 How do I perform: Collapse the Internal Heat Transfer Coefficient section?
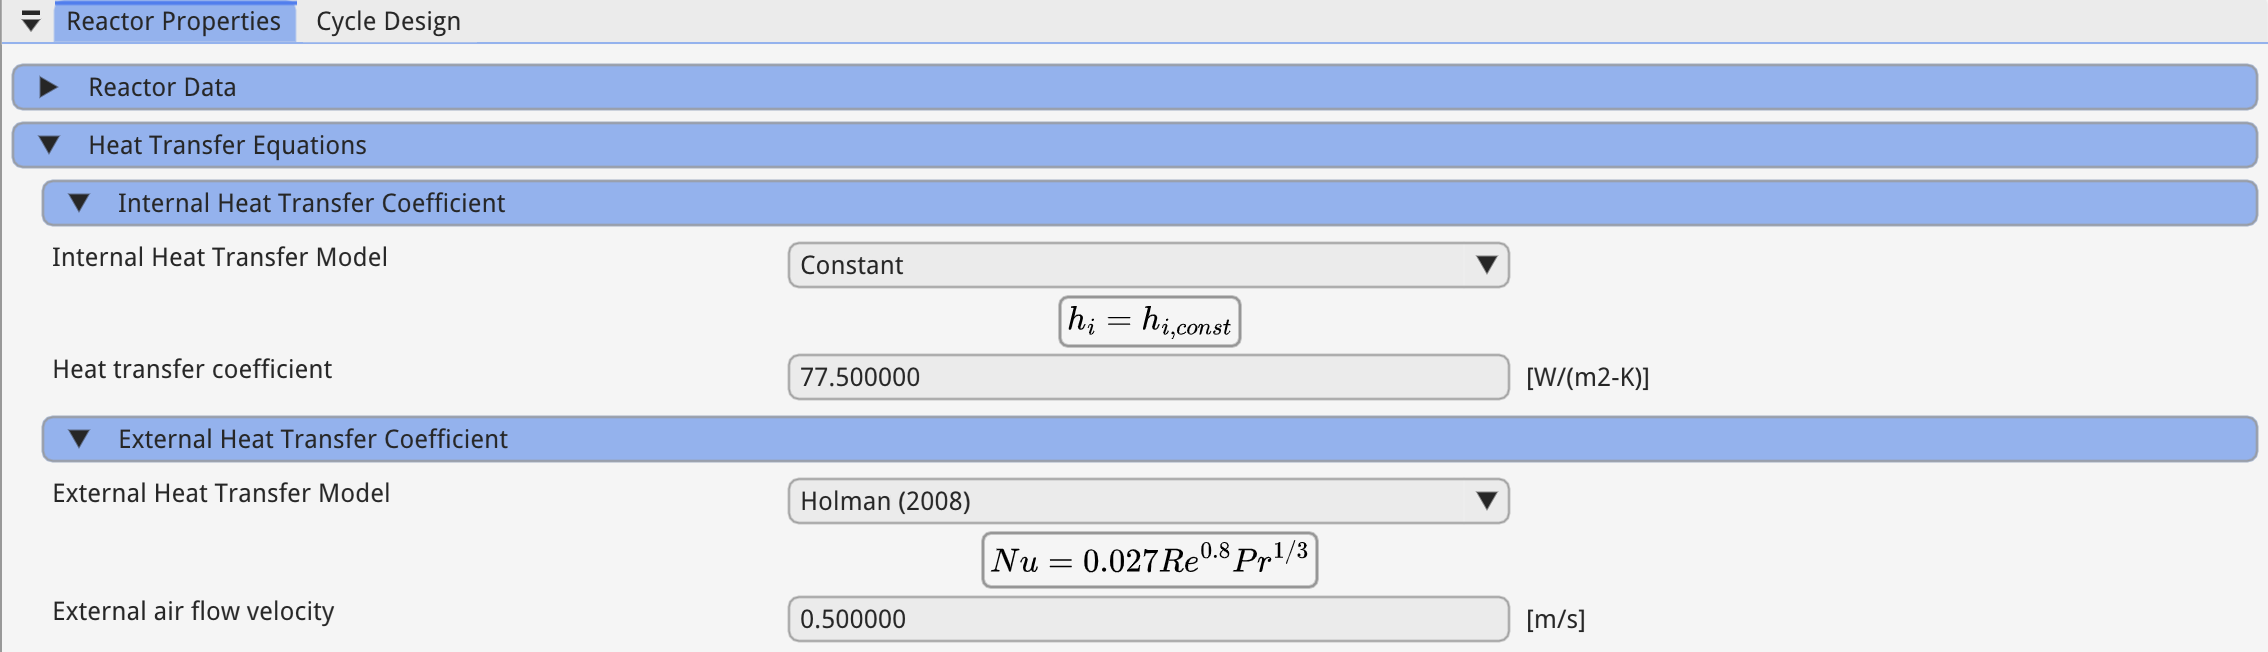pos(79,203)
